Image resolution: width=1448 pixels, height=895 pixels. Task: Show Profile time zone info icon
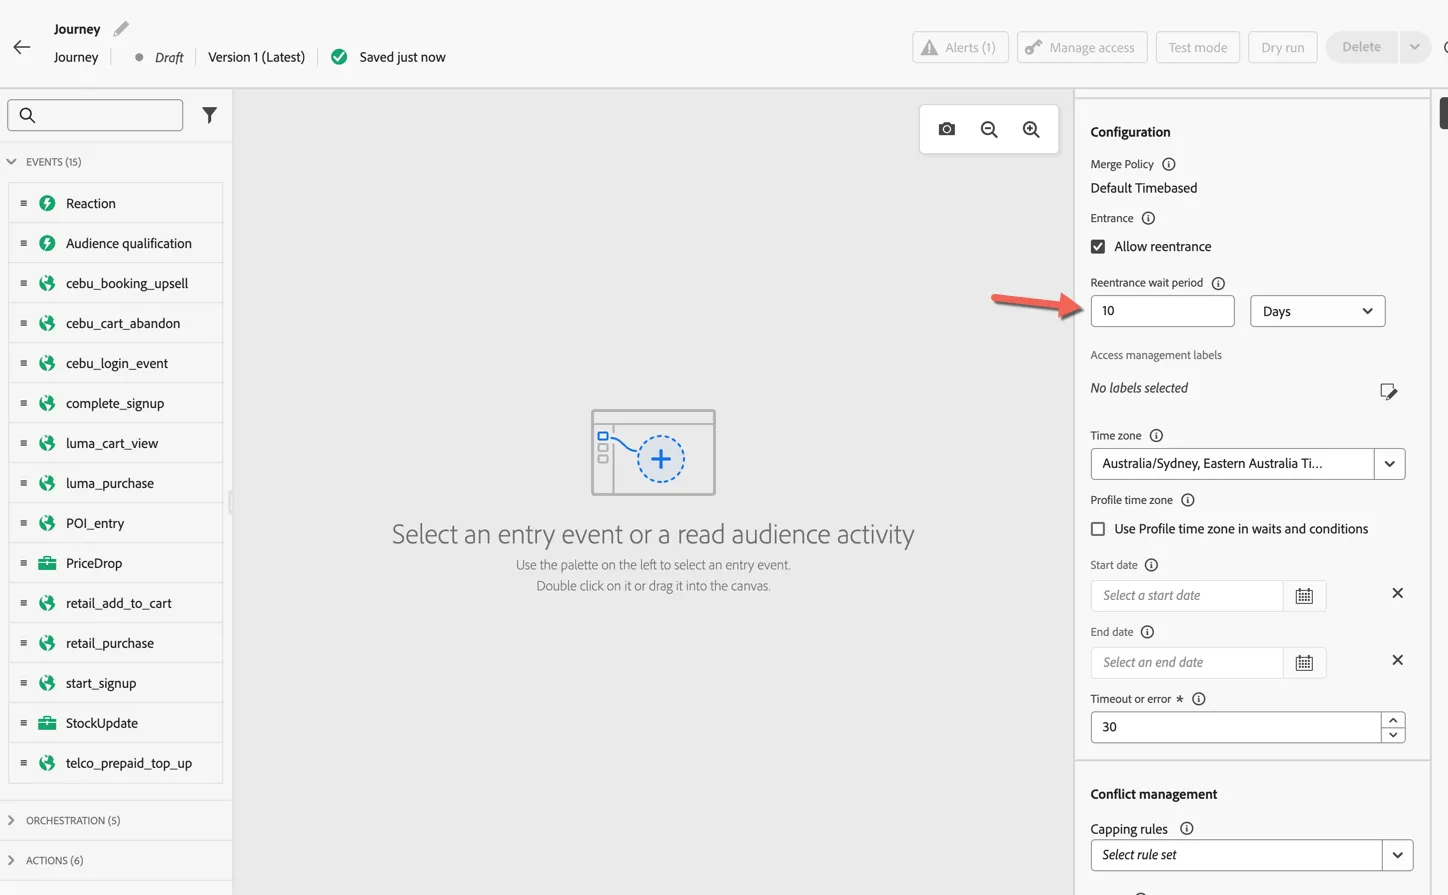tap(1188, 500)
